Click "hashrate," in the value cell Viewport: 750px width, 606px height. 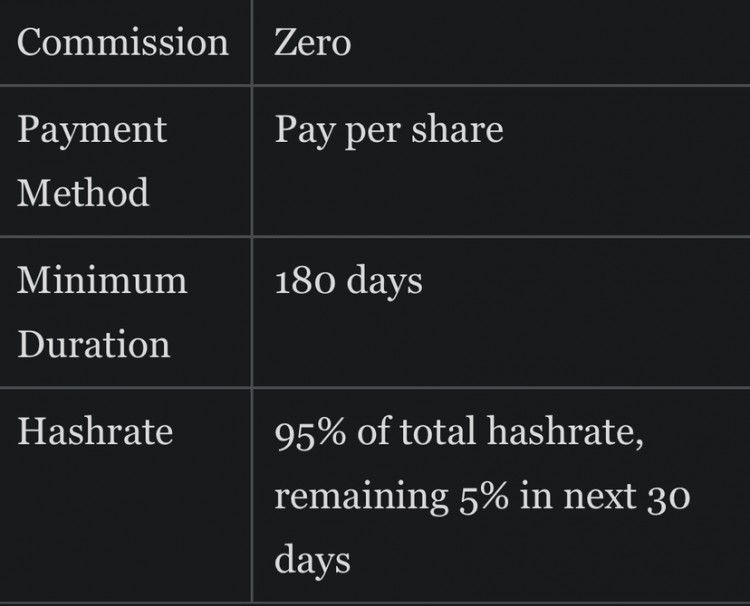click(x=565, y=432)
